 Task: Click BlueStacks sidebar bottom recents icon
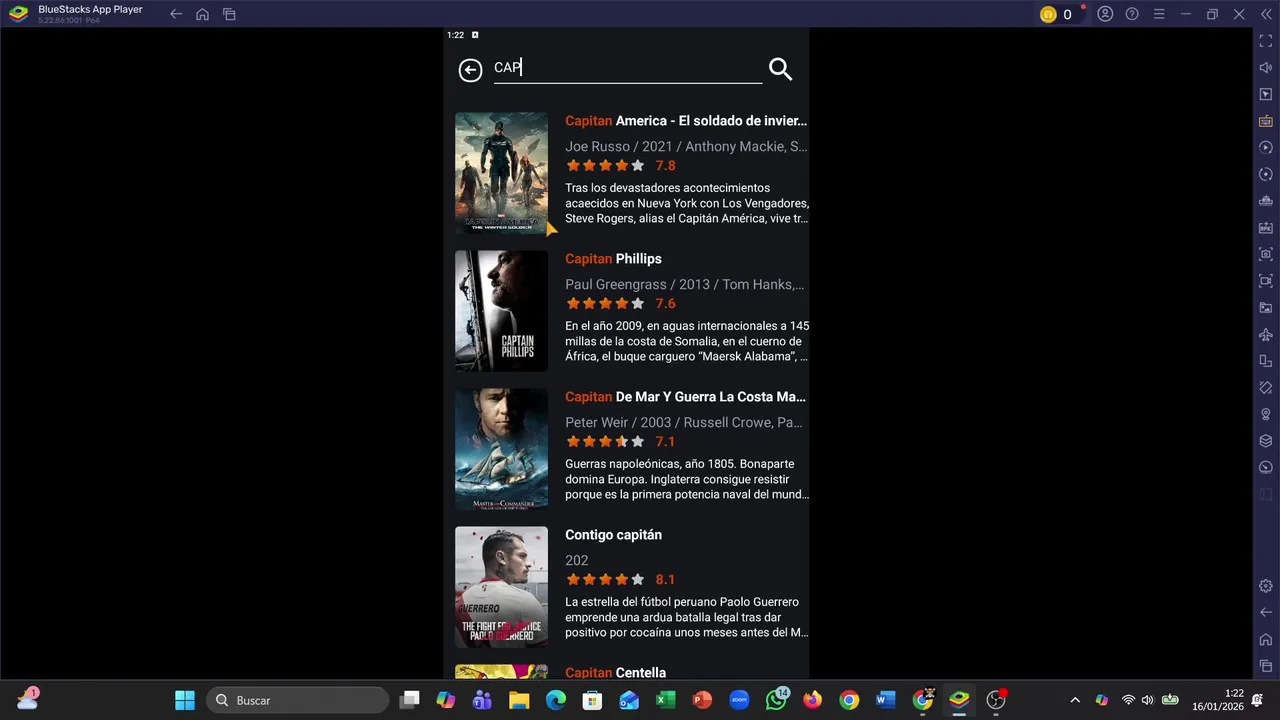click(1266, 666)
